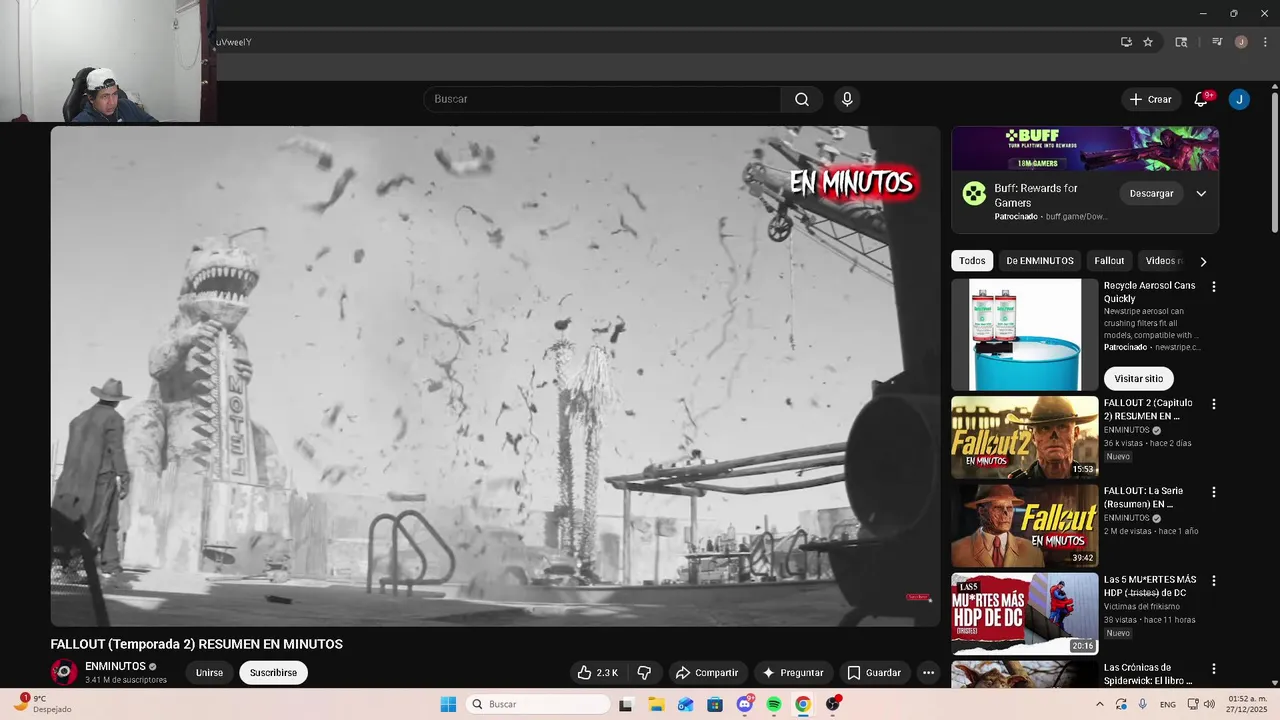Click the Preguntar button
1280x720 pixels.
coord(793,673)
